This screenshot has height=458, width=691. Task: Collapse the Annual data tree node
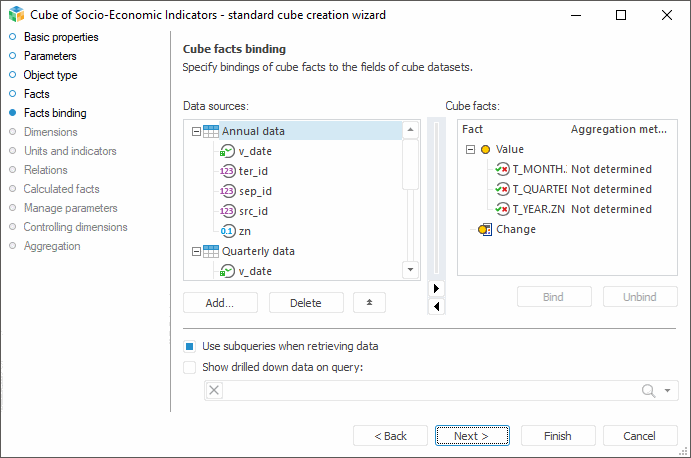[195, 131]
